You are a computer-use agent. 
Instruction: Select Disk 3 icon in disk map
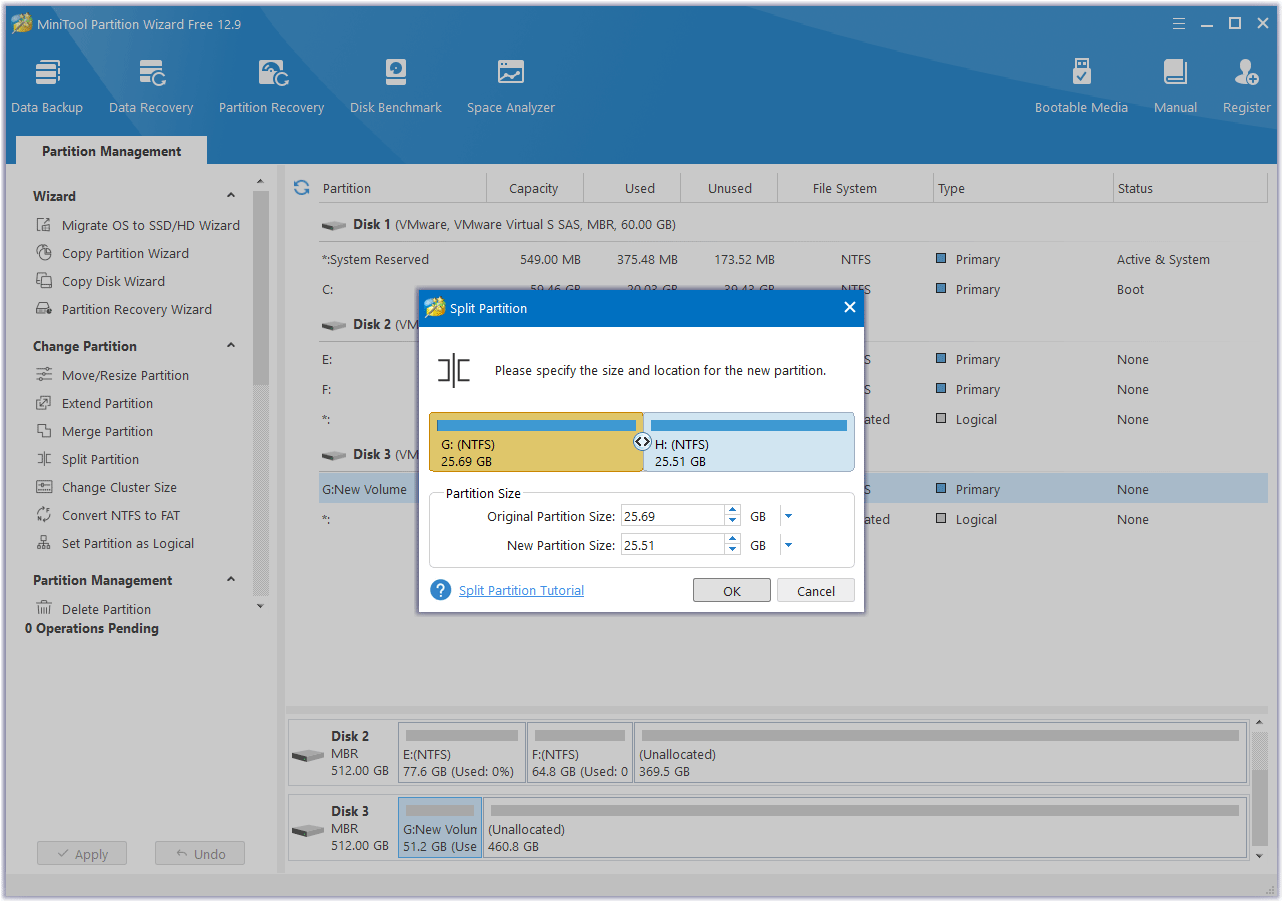point(308,830)
